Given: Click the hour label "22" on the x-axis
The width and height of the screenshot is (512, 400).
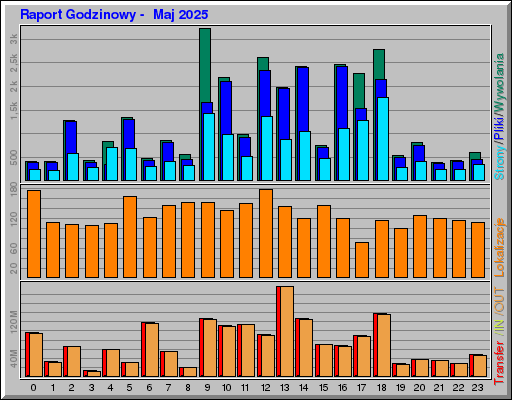Looking at the screenshot, I should coord(458,388).
